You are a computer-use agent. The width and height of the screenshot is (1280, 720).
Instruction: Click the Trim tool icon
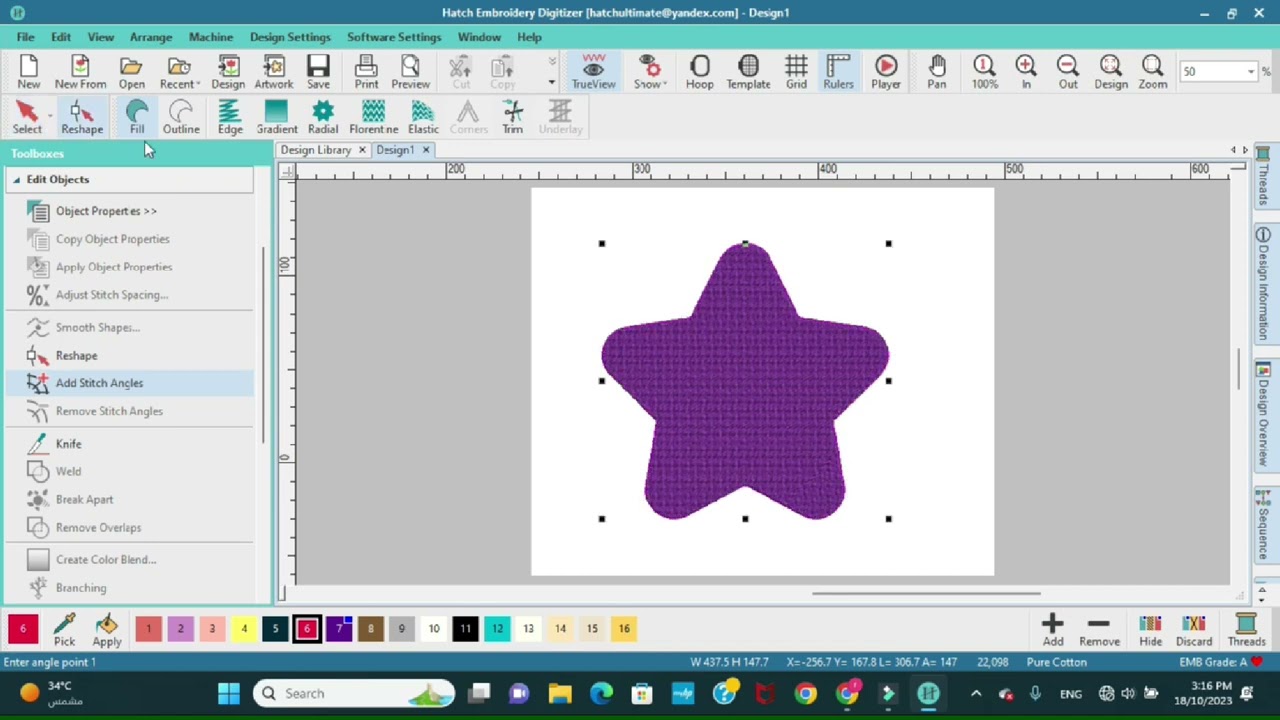[512, 117]
